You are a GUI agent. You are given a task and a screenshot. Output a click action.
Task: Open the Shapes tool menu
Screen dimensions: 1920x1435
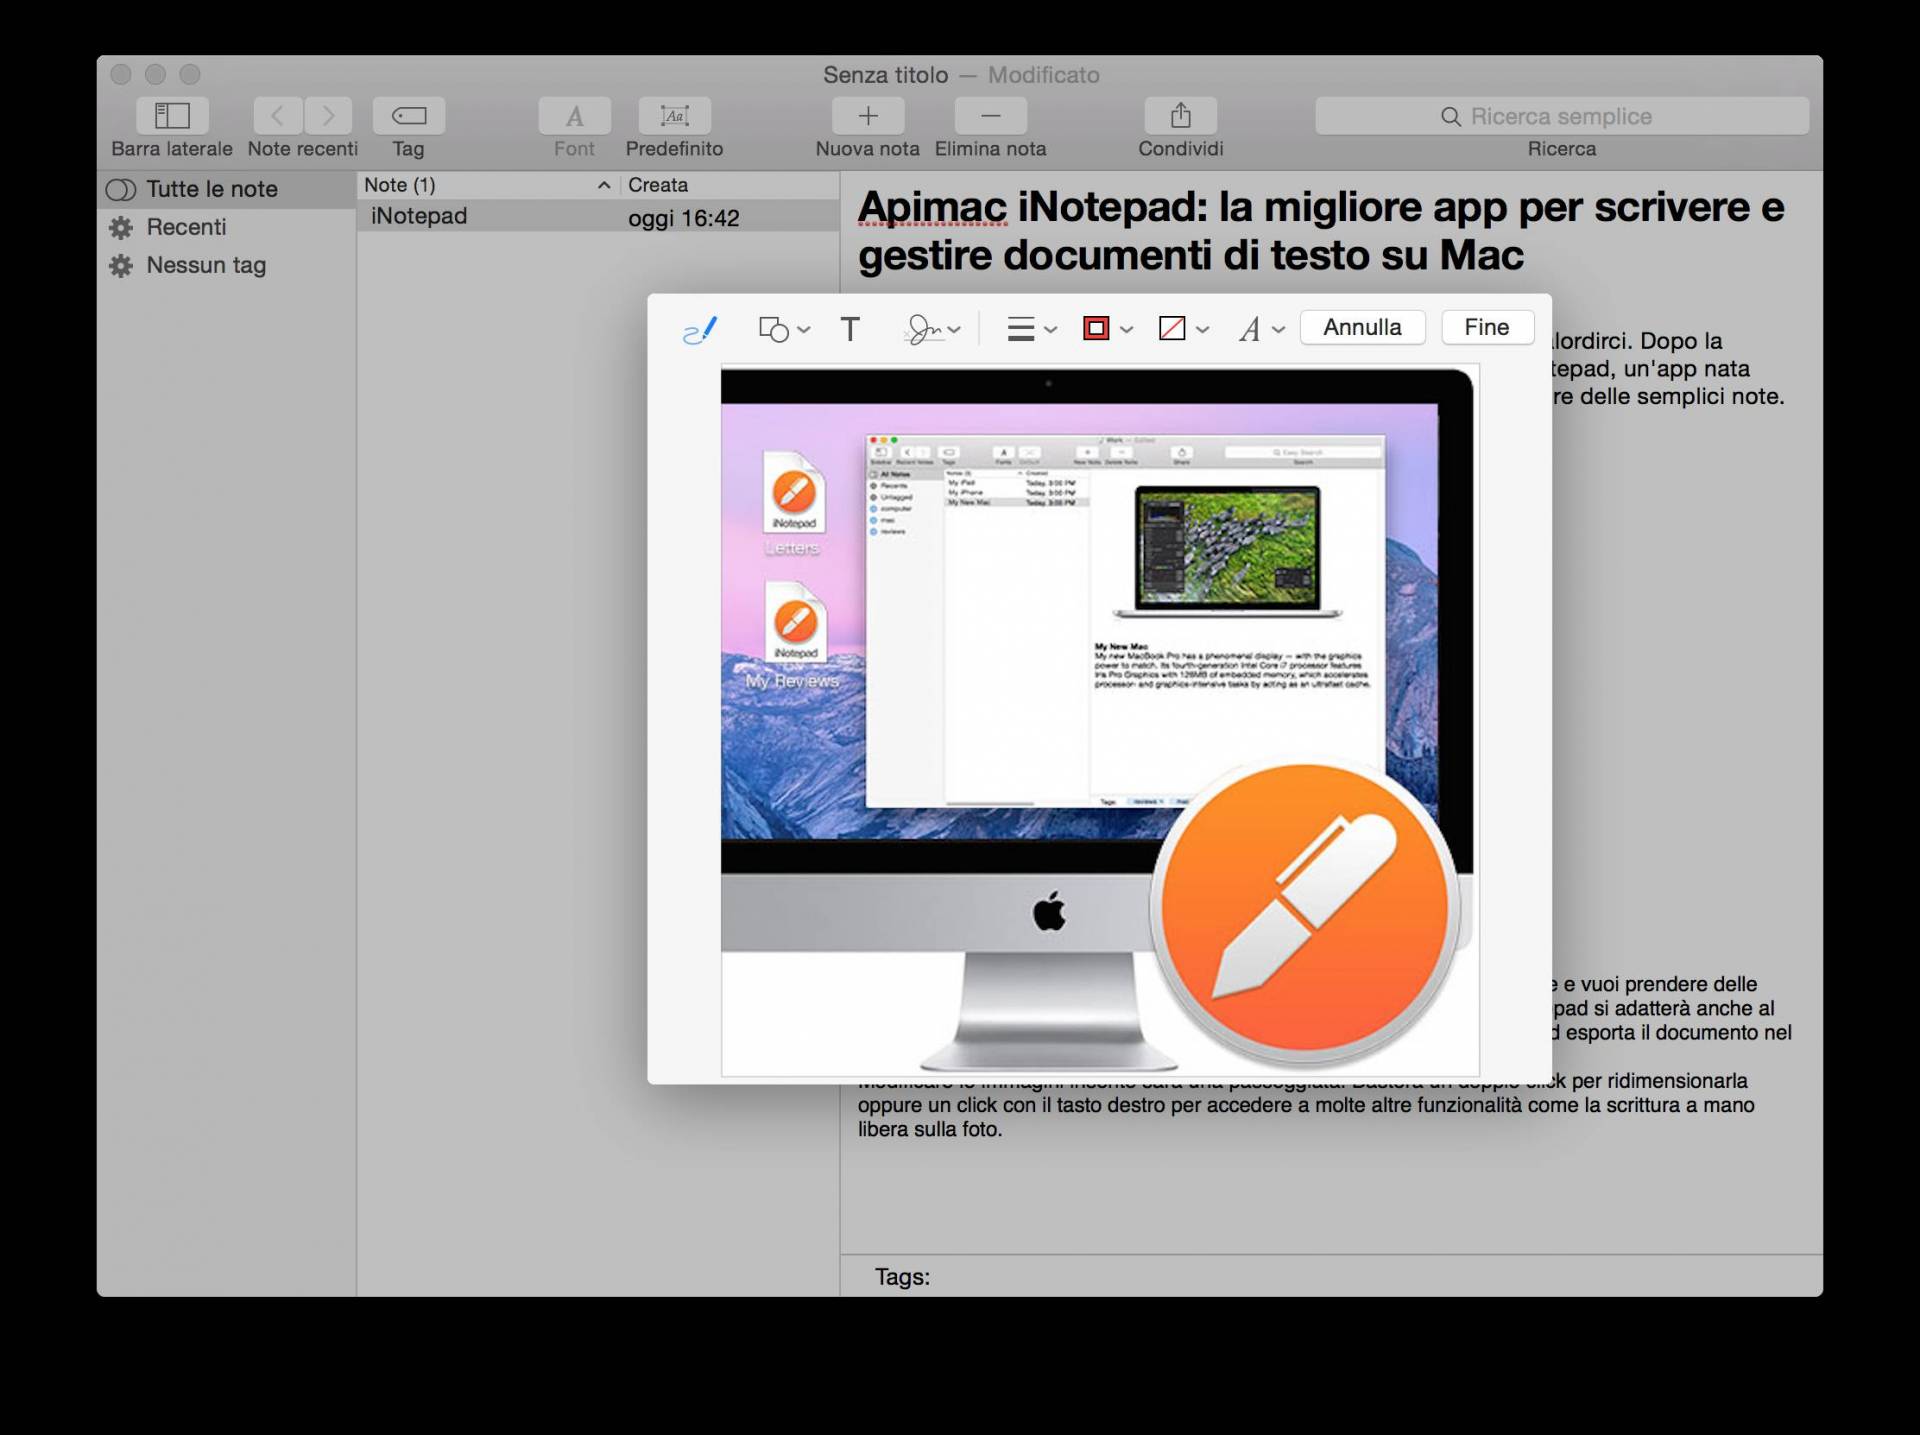pos(784,329)
